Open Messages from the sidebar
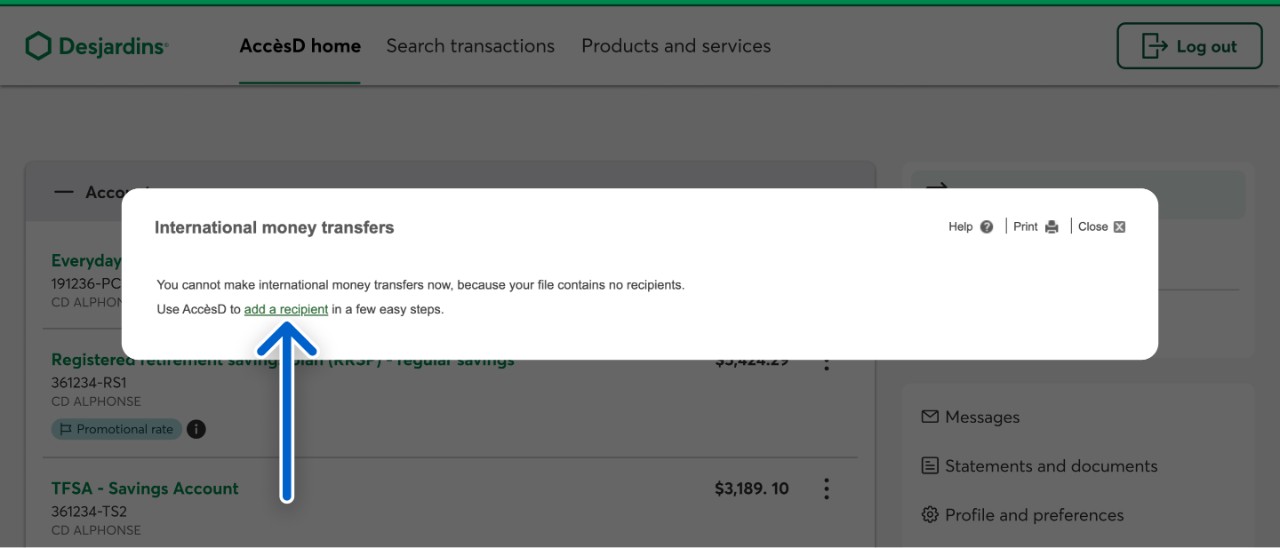The image size is (1280, 548). (x=981, y=417)
